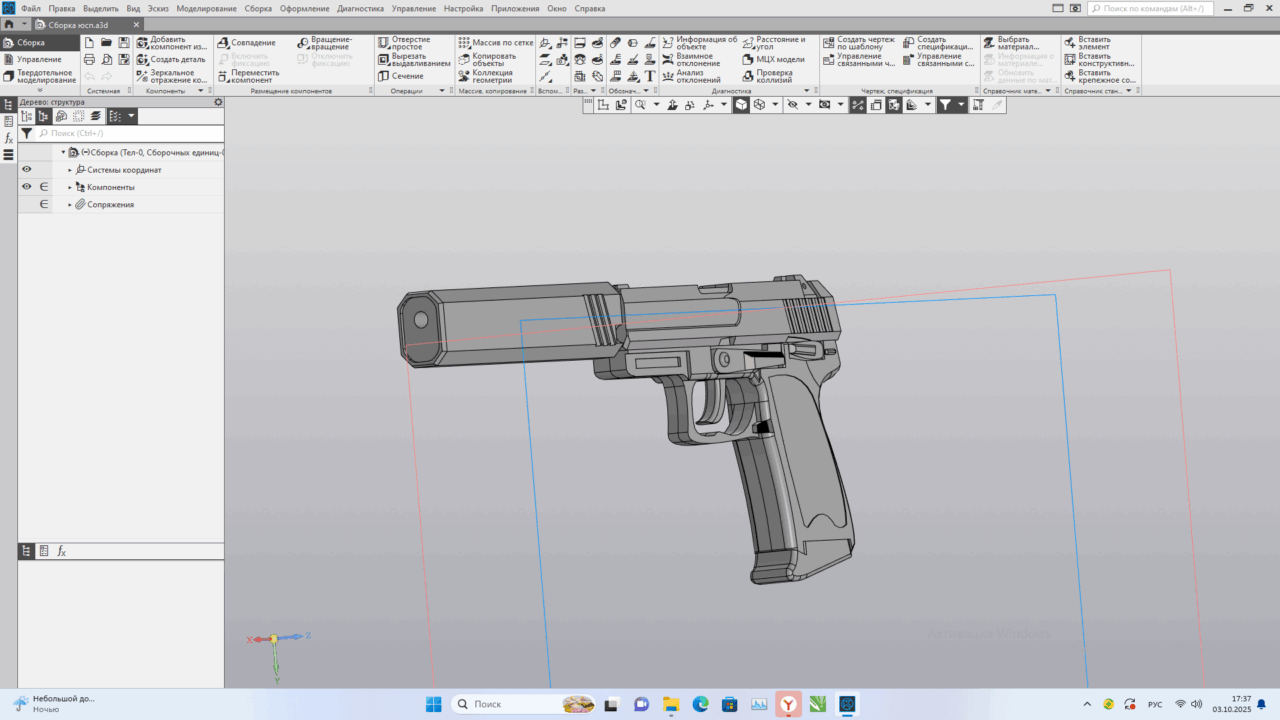This screenshot has height=720, width=1280.
Task: Expand the Компоненты tree node
Action: [70, 186]
